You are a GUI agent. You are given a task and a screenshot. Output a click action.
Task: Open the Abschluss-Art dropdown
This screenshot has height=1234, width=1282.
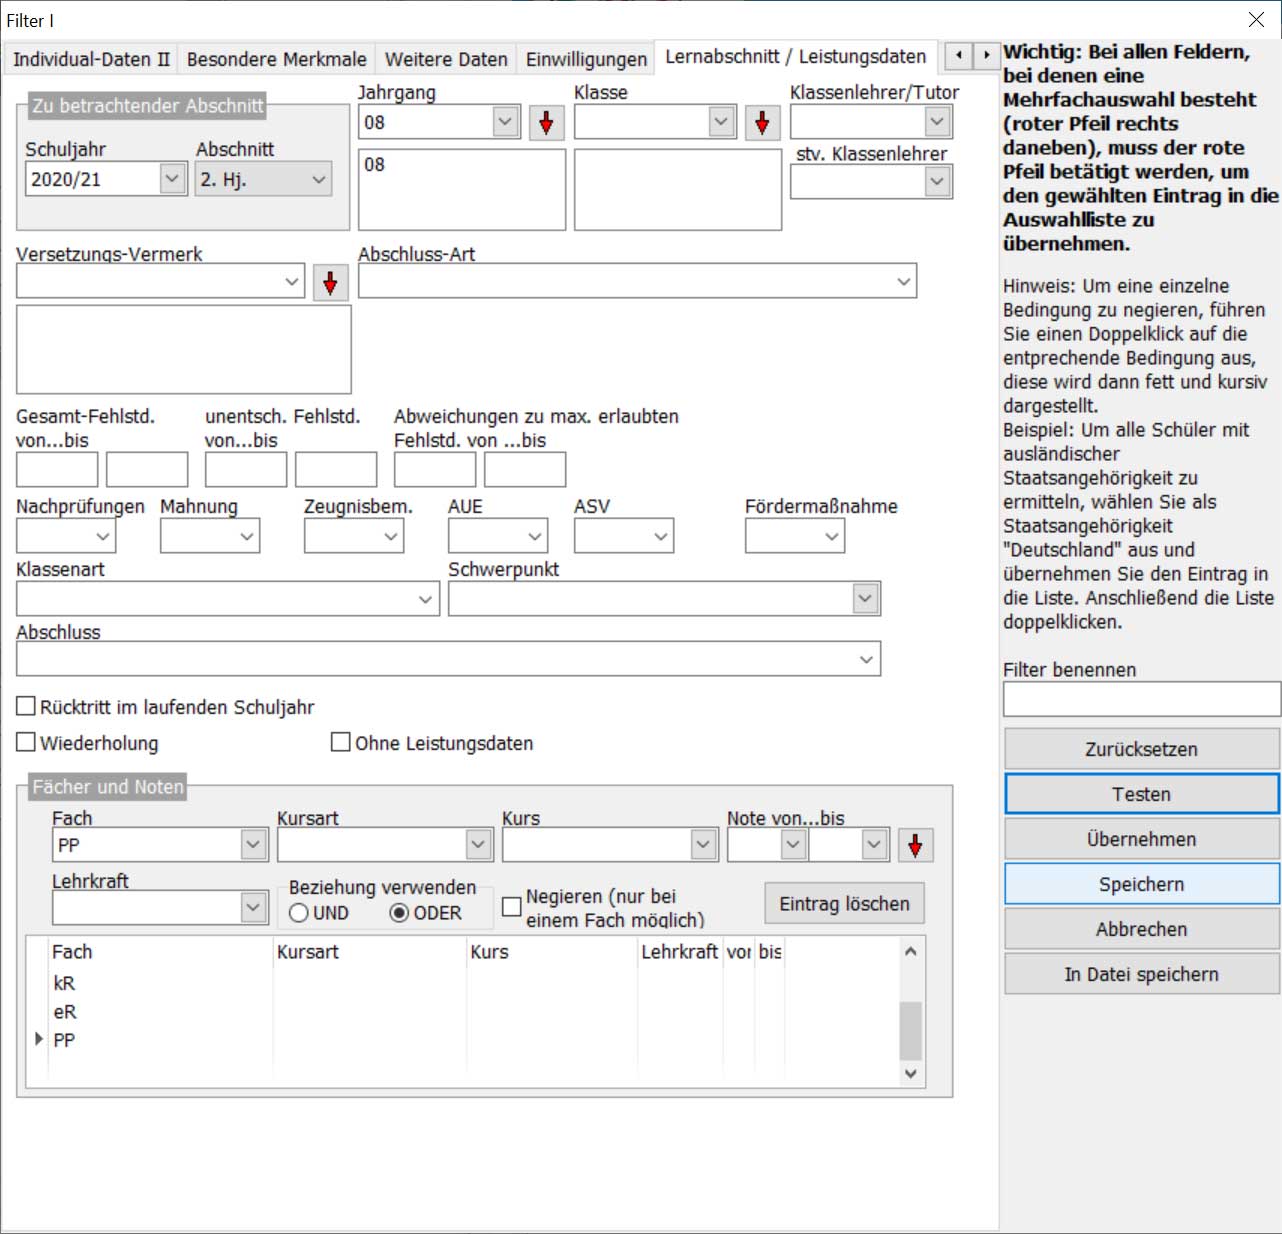[x=904, y=282]
